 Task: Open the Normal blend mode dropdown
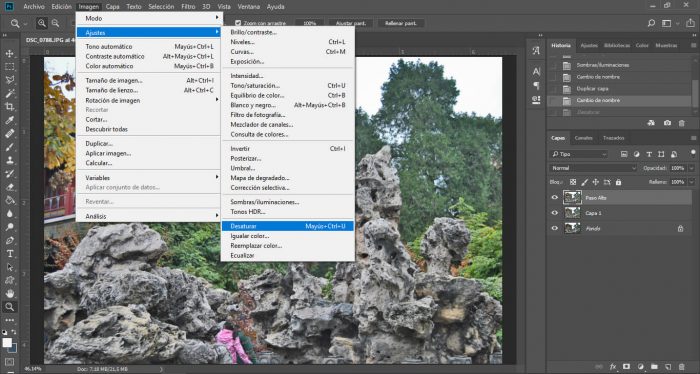click(593, 168)
